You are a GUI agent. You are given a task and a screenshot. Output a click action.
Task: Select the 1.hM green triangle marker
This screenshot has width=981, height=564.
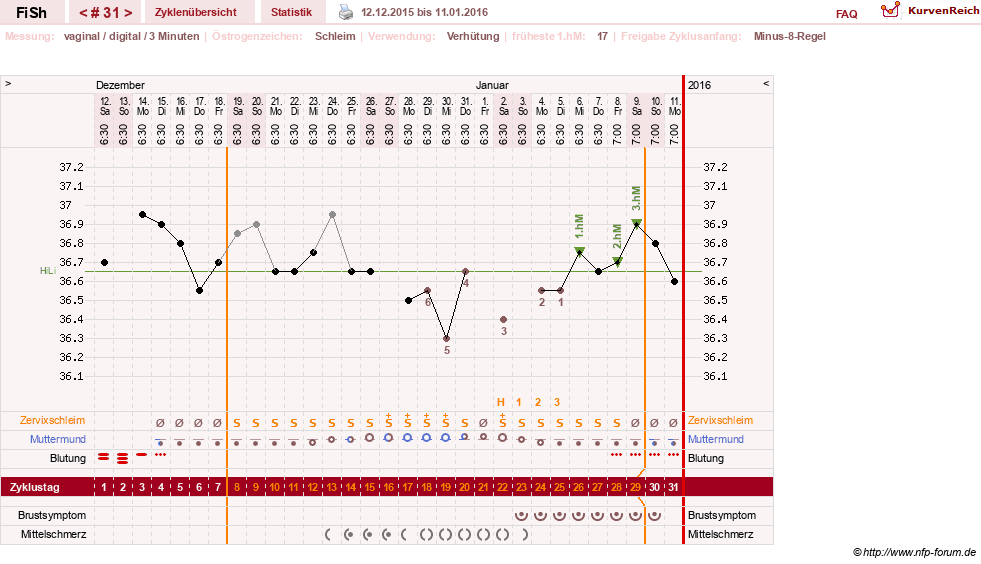coord(579,252)
